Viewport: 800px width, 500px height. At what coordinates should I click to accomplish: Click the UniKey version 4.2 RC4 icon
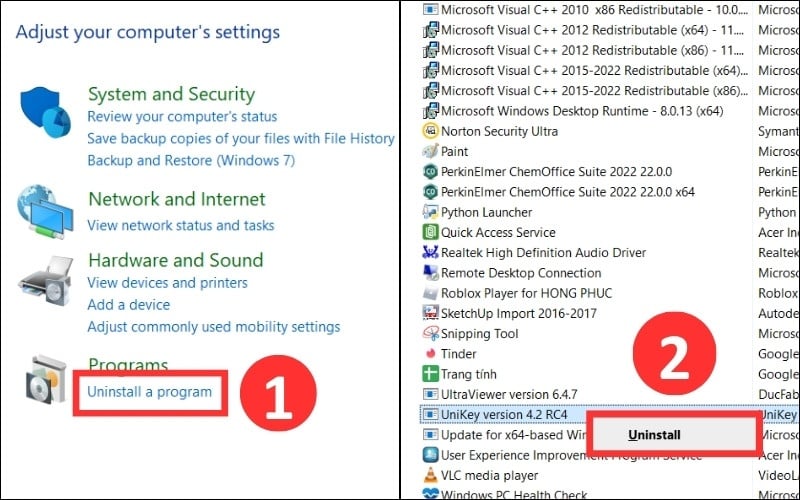[x=430, y=414]
